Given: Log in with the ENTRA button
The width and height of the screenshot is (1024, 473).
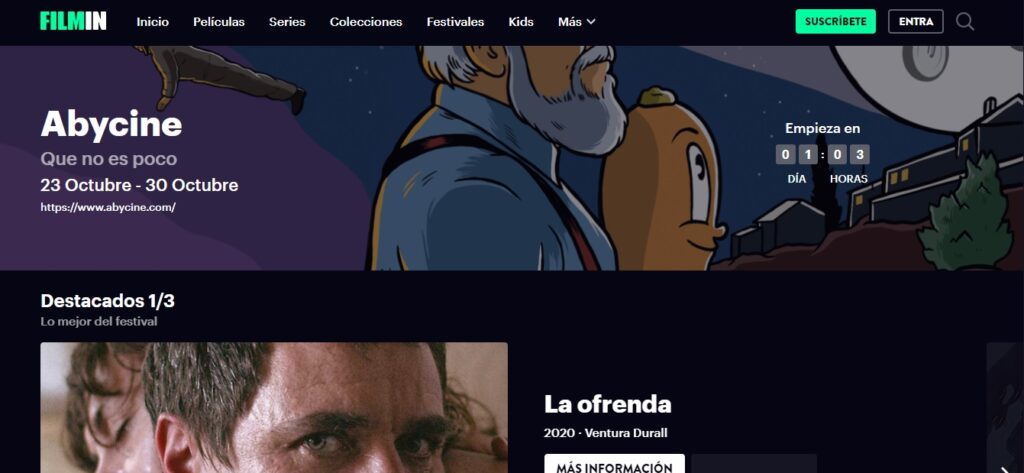Looking at the screenshot, I should 916,22.
